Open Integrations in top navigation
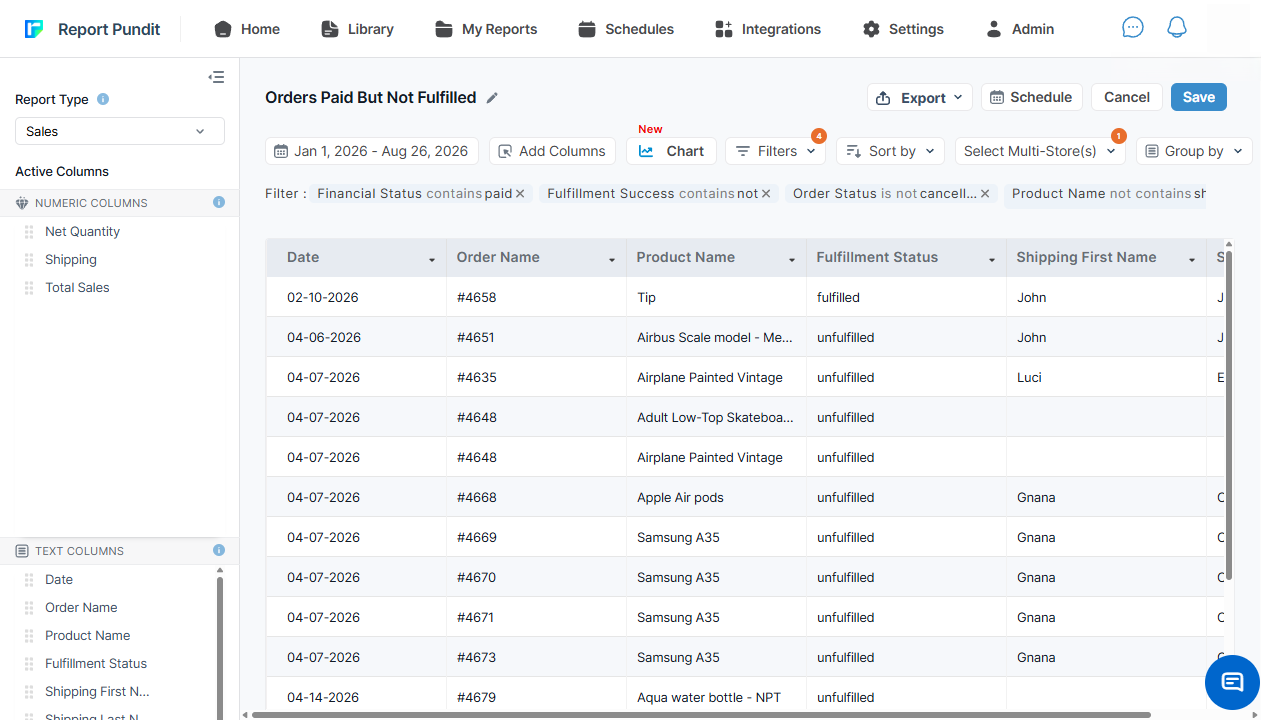Screen dimensions: 1261x720 pos(768,29)
